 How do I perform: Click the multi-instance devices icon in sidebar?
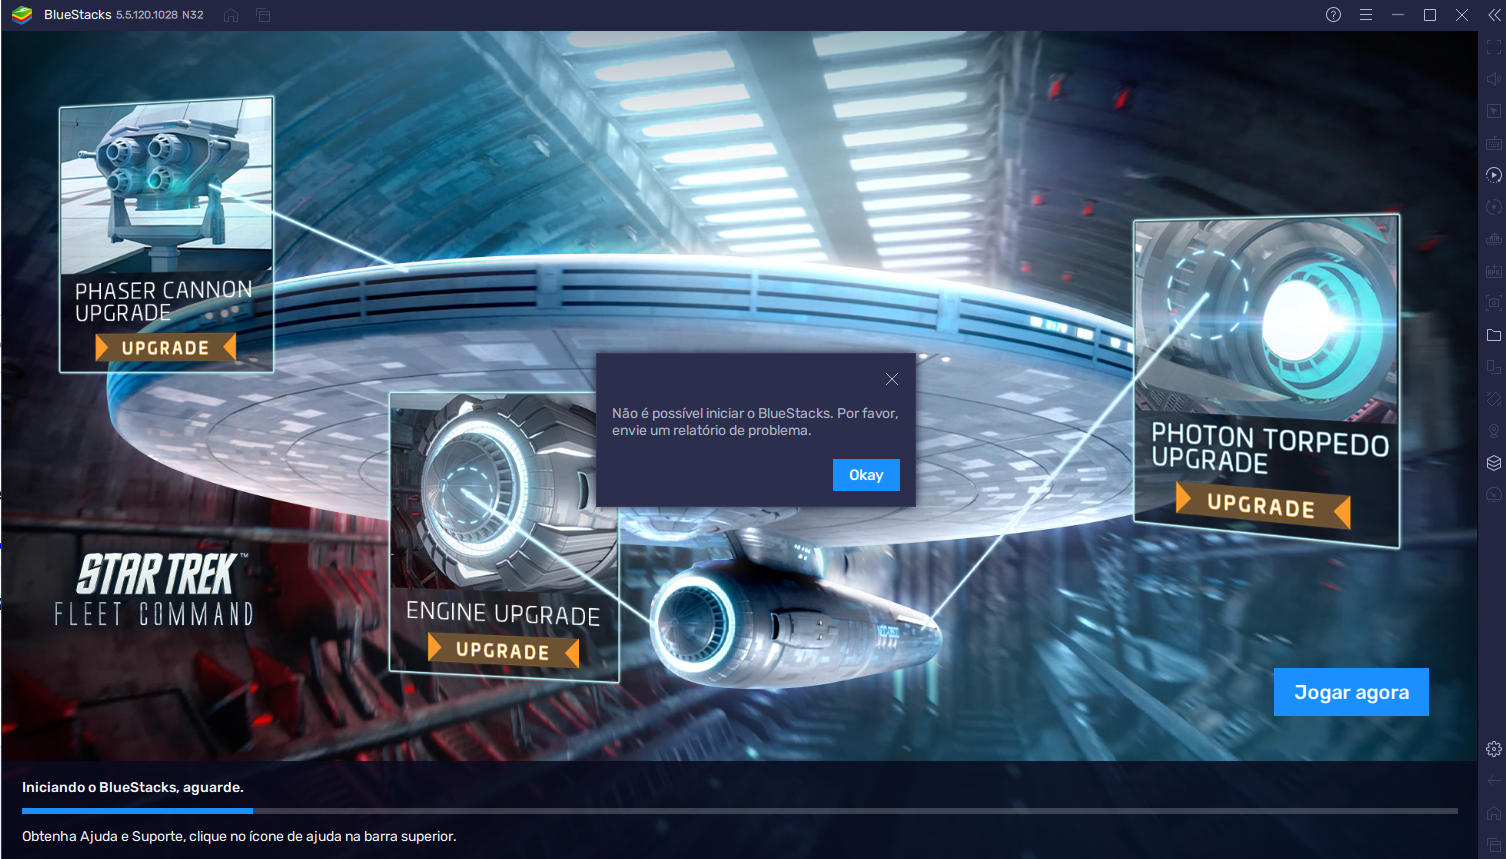point(1494,367)
